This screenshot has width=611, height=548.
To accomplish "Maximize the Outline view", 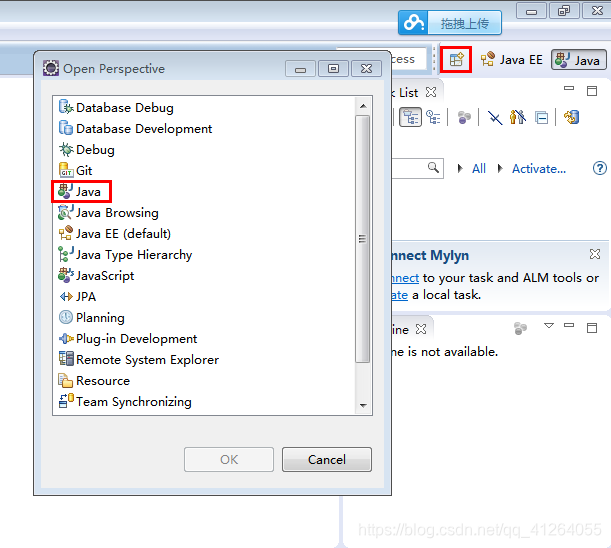I will pos(592,328).
